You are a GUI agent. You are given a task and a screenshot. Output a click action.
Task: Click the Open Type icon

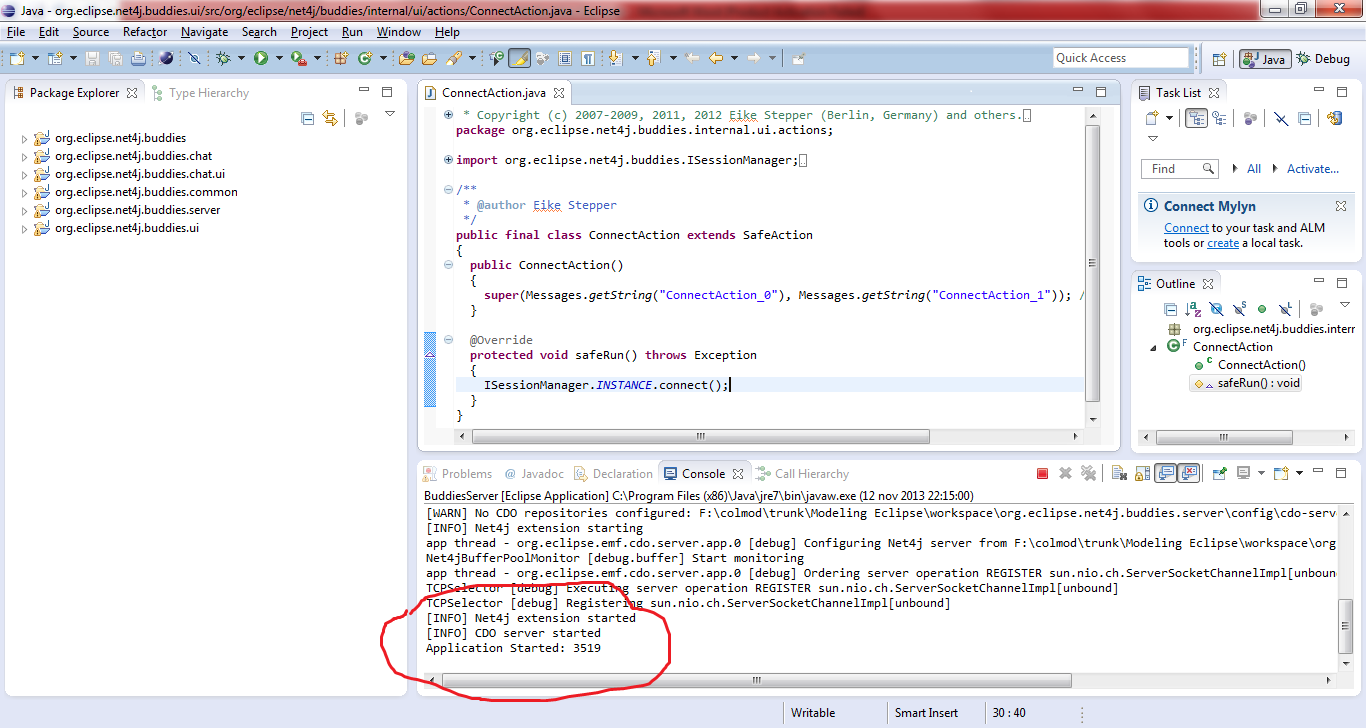(407, 58)
